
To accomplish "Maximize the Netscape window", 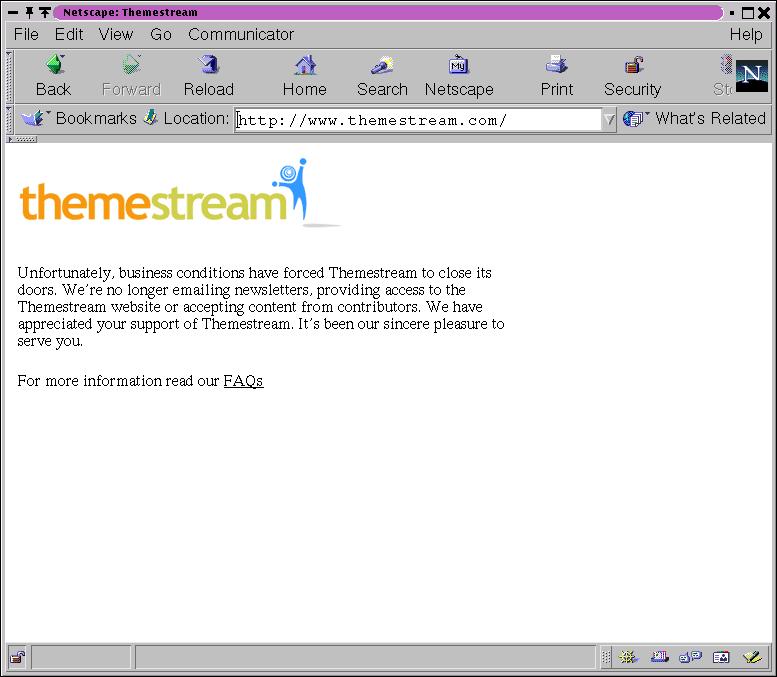I will (x=748, y=13).
